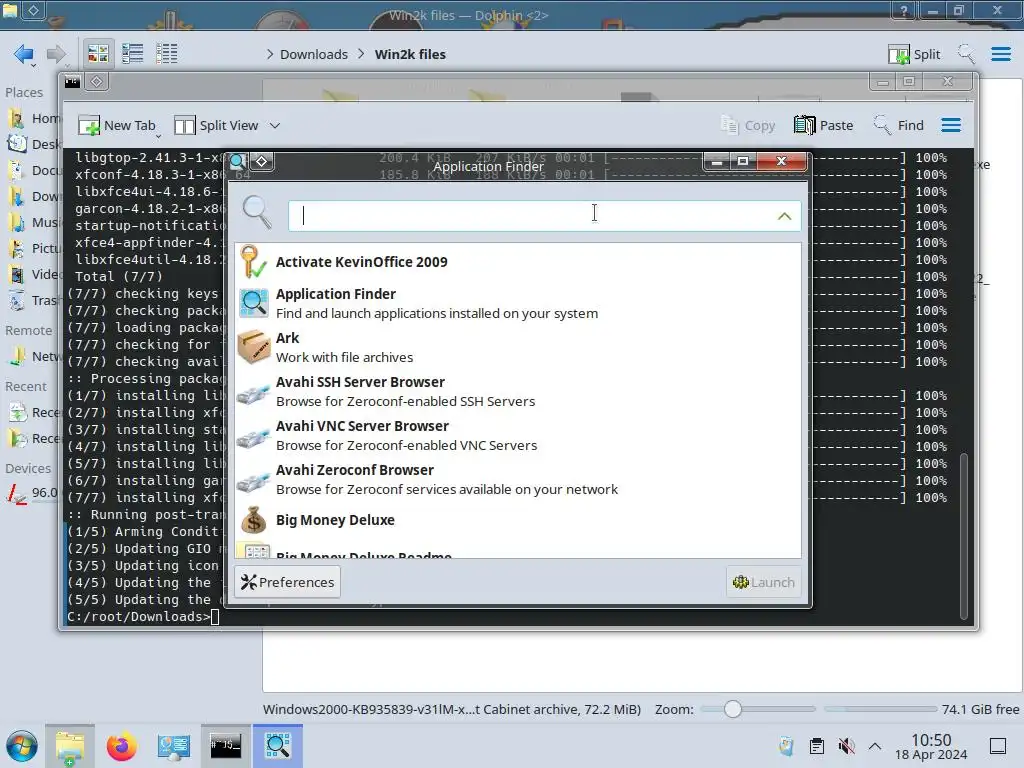Unmute audio volume tray icon
Screen dimensions: 1024x768
pos(846,746)
